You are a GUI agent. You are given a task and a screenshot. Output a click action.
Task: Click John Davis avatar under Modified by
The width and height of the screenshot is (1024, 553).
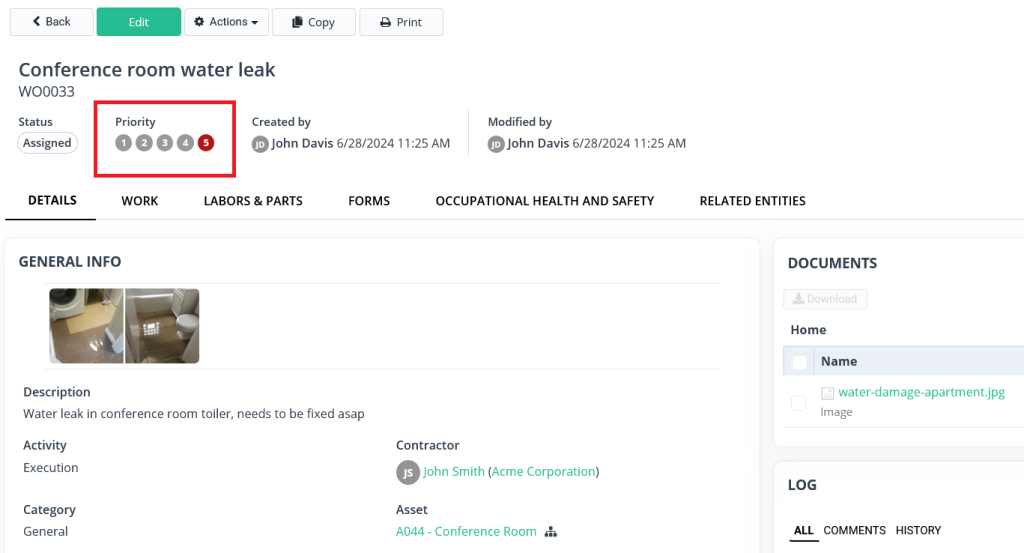click(496, 144)
